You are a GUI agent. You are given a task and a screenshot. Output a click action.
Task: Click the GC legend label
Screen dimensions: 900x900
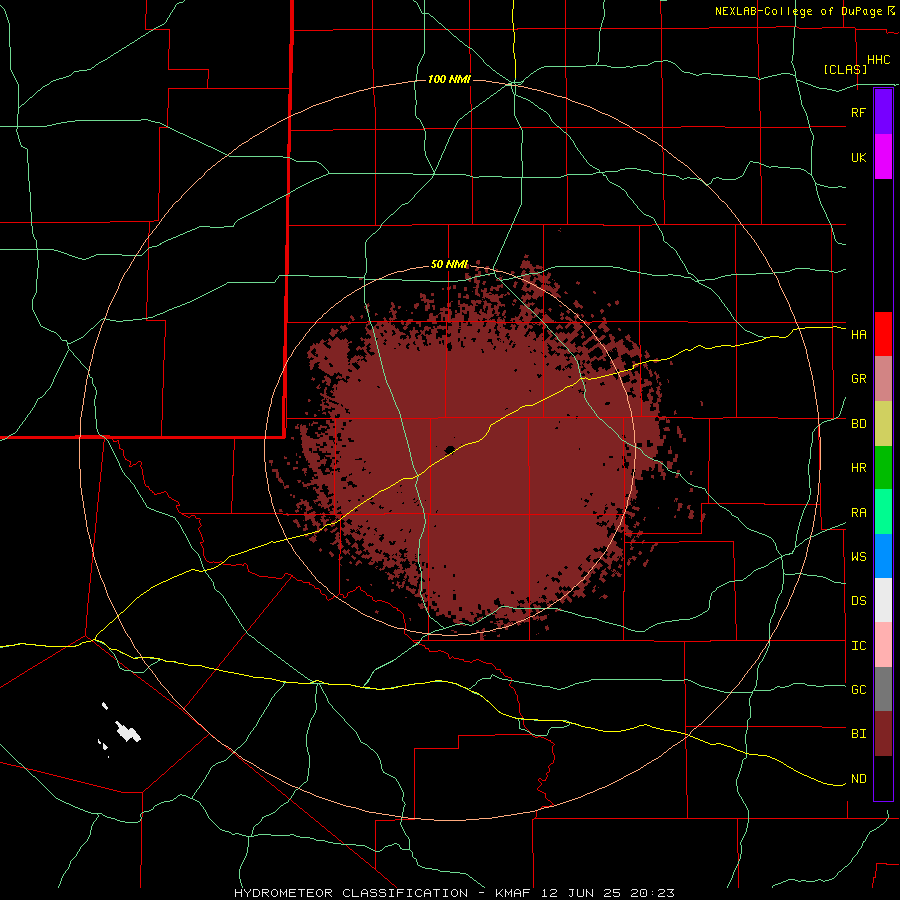(x=858, y=690)
